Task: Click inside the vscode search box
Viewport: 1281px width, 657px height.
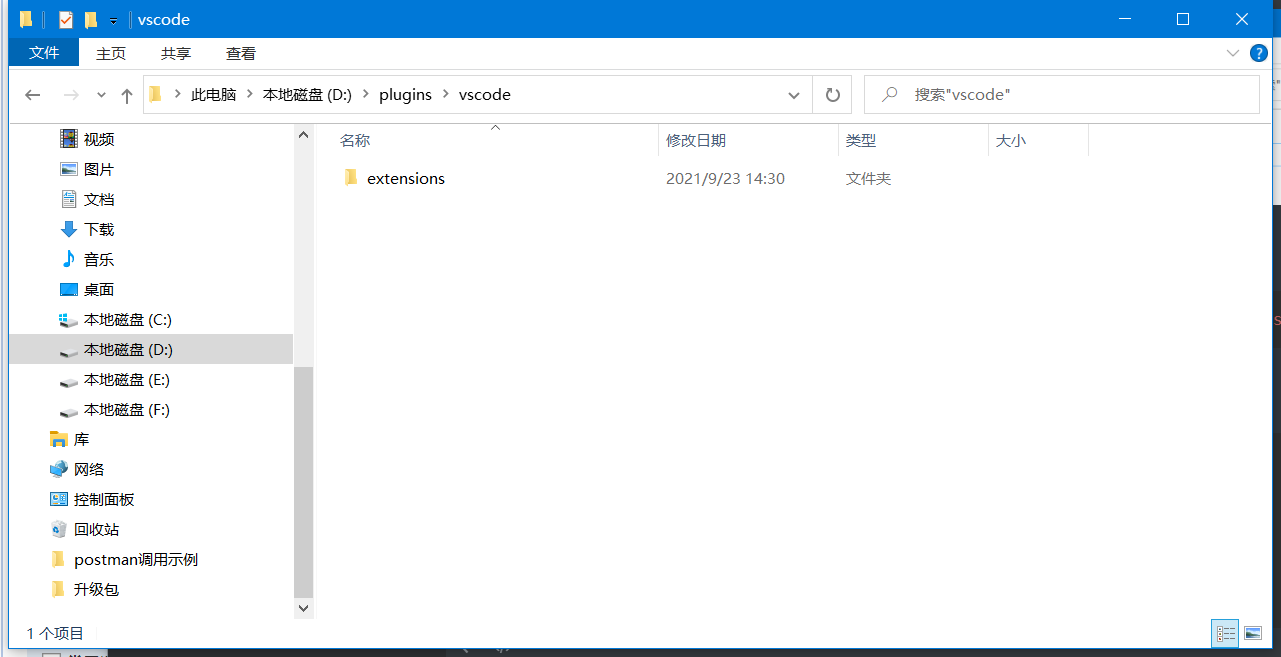Action: pos(1060,94)
